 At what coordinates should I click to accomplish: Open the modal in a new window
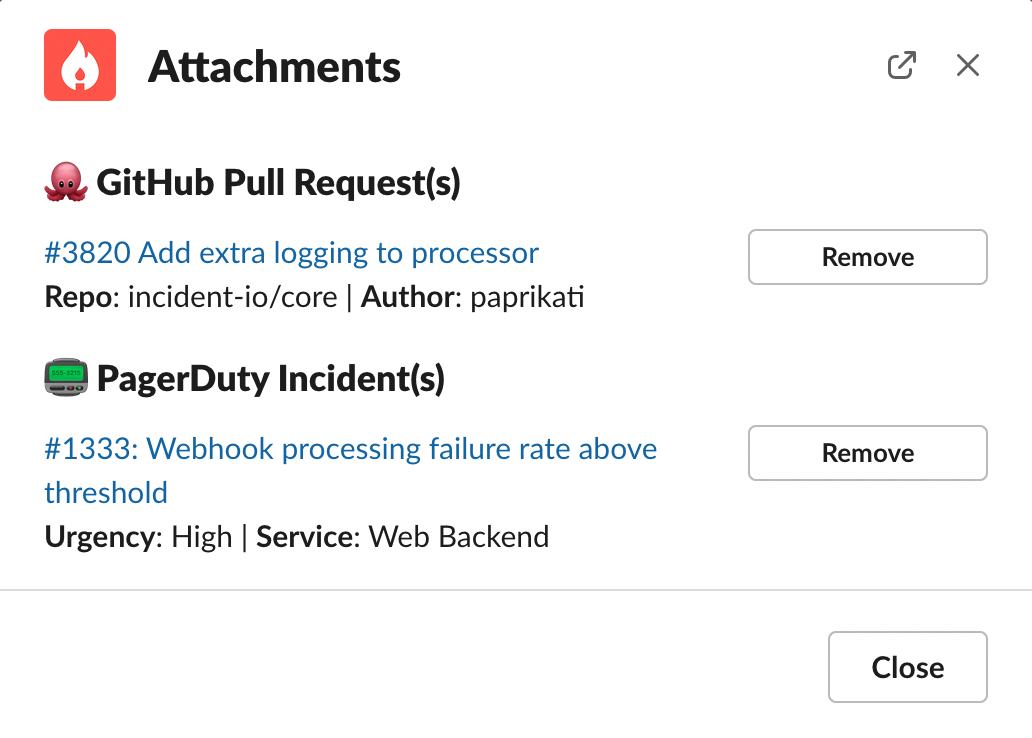(901, 65)
